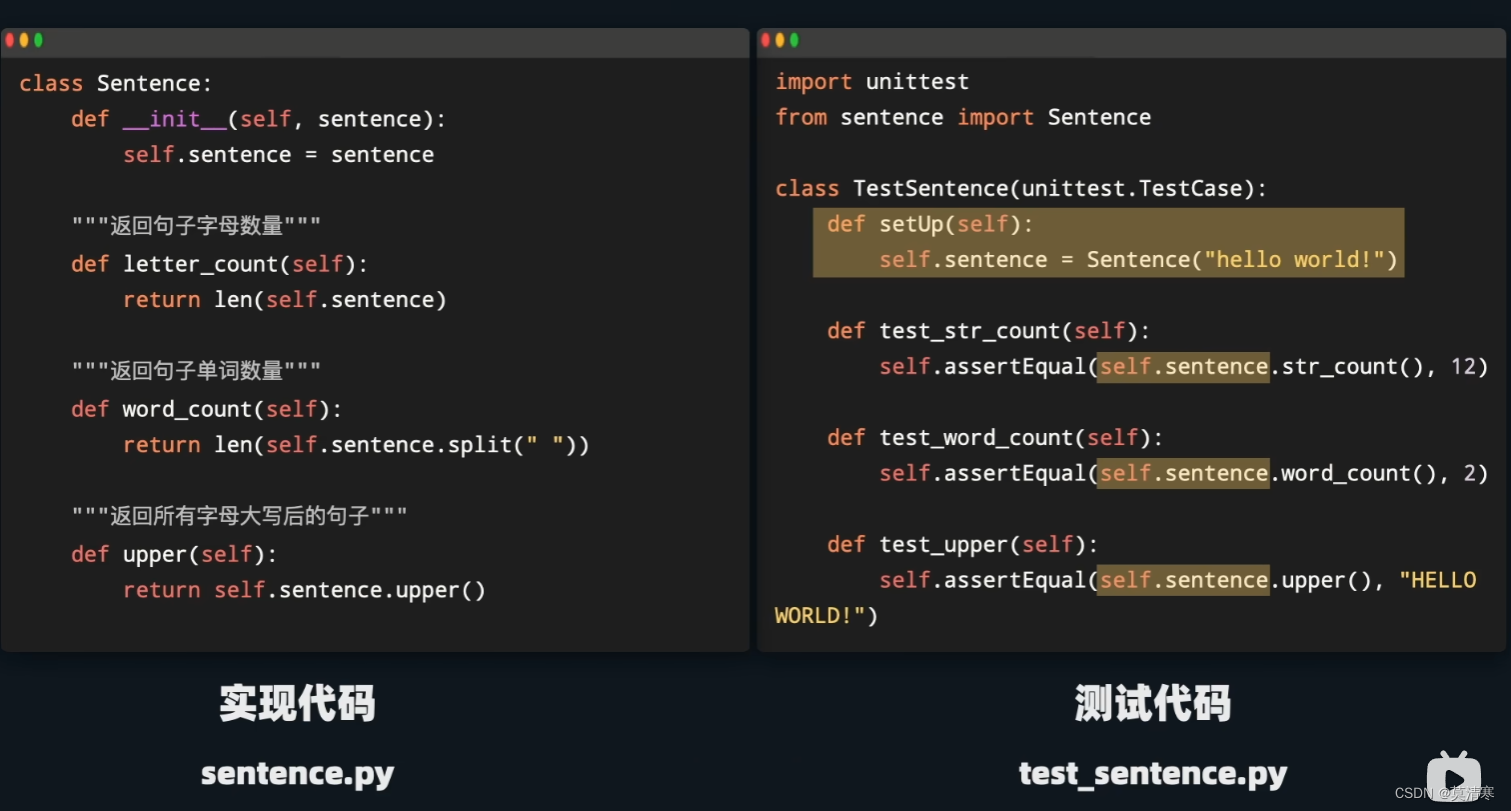Click the docstring "返回所有字母大写后的句子"
This screenshot has height=811, width=1511.
pyautogui.click(x=240, y=516)
